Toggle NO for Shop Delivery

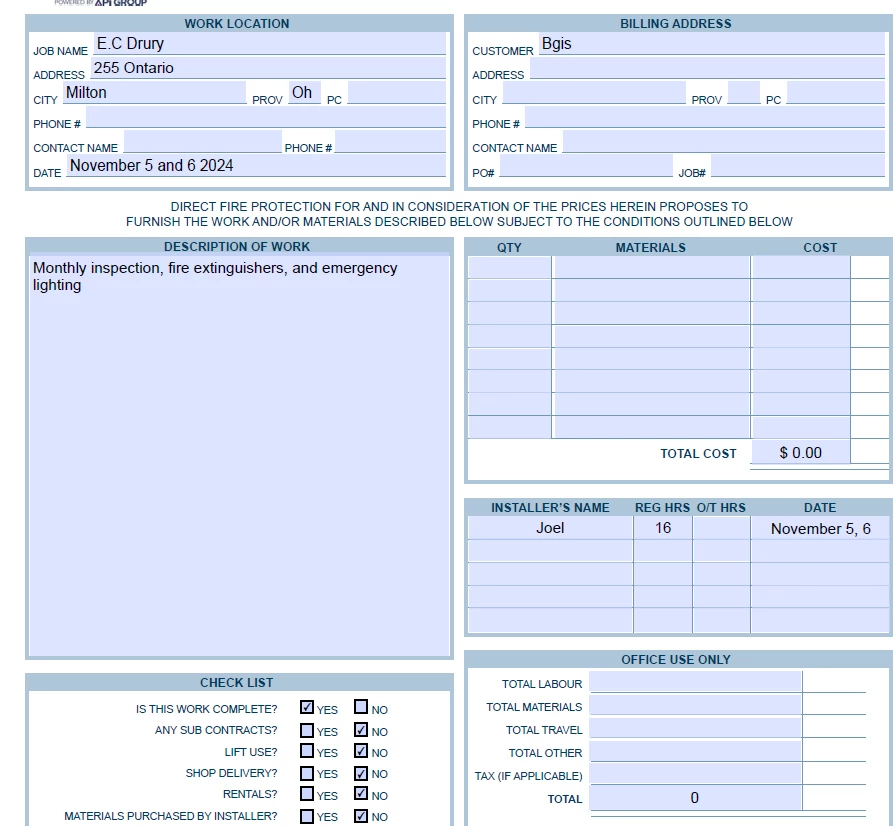[361, 773]
